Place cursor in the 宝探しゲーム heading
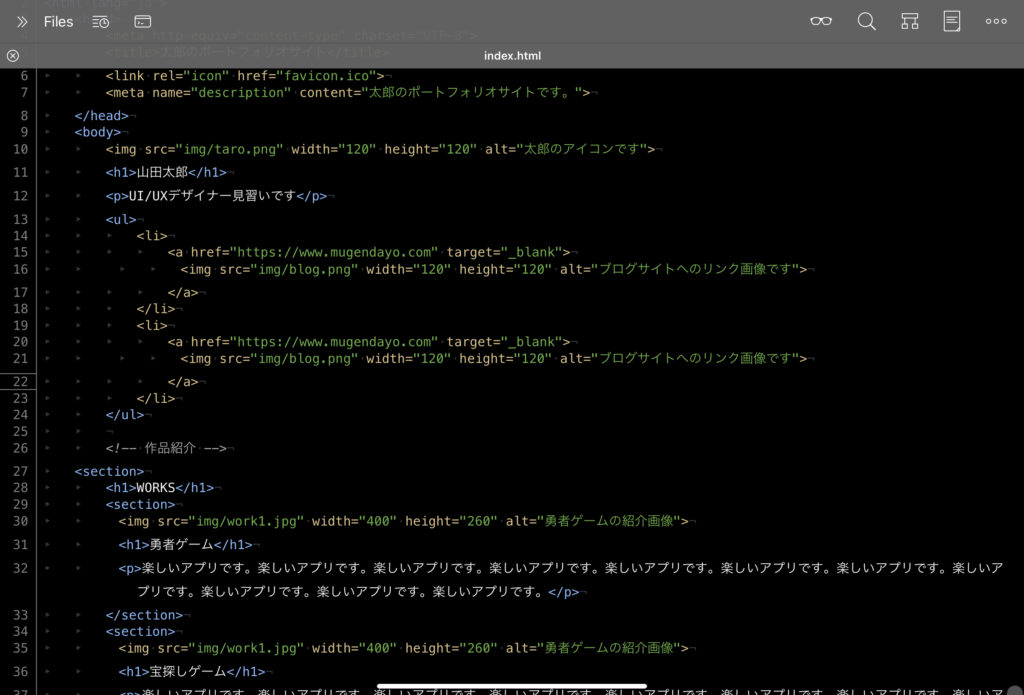The height and width of the screenshot is (695, 1024). (x=186, y=672)
